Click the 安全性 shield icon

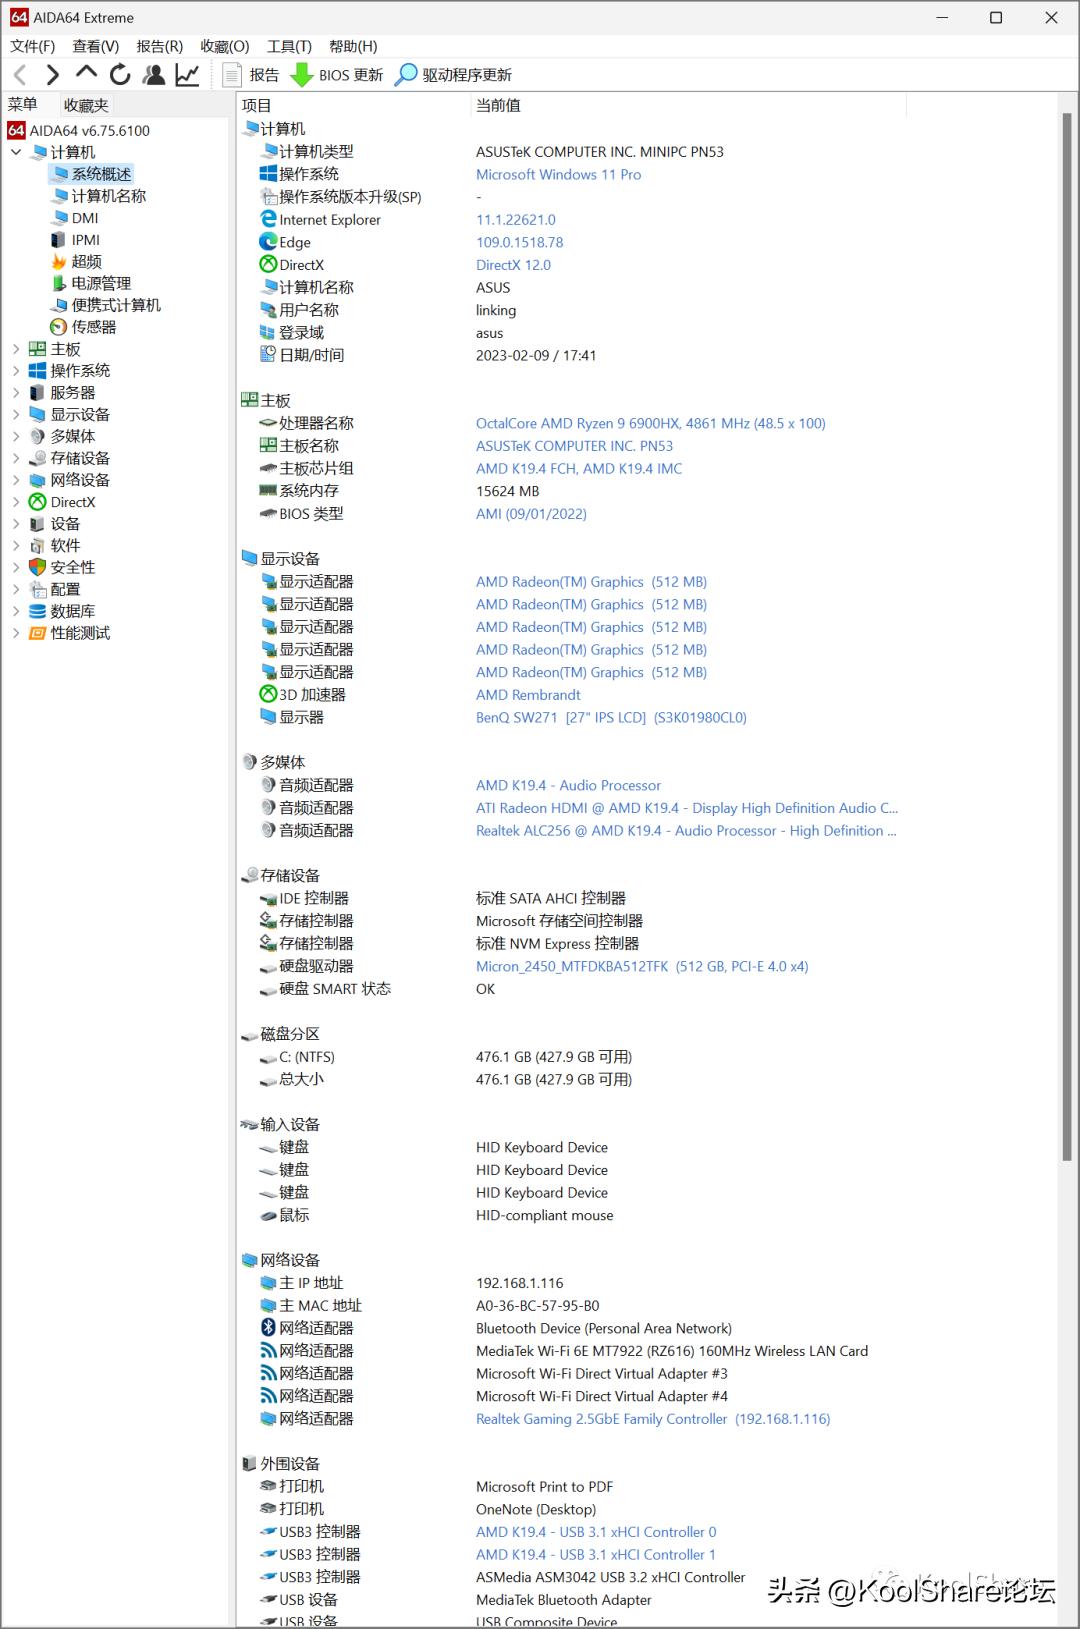pyautogui.click(x=38, y=567)
